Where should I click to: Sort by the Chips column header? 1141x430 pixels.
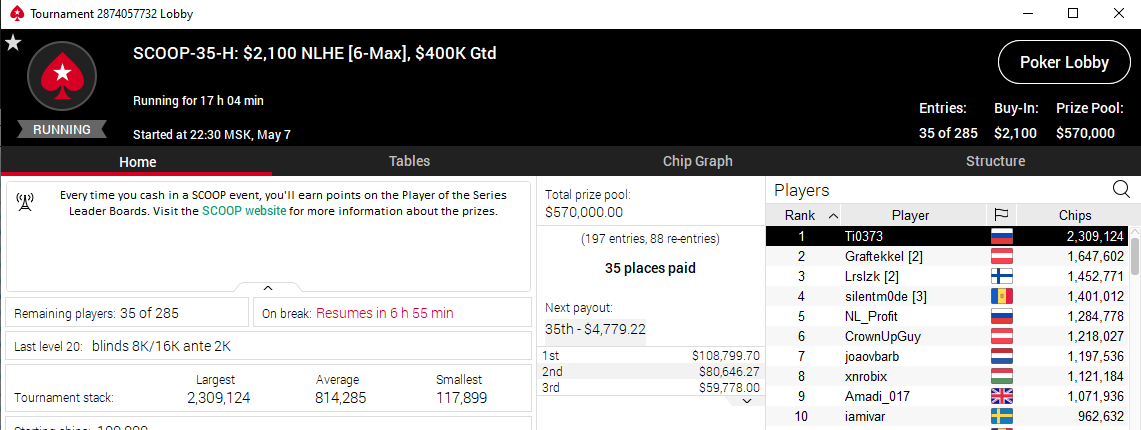click(1074, 215)
